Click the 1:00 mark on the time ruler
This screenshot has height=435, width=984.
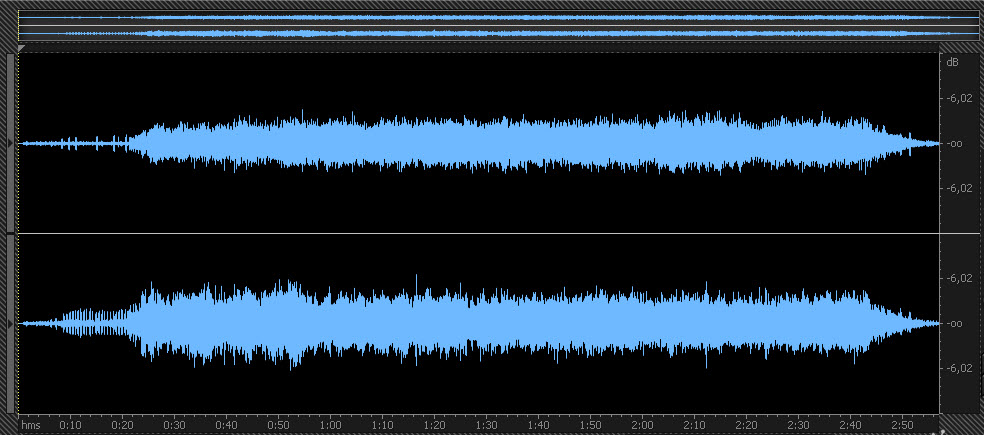pos(331,425)
